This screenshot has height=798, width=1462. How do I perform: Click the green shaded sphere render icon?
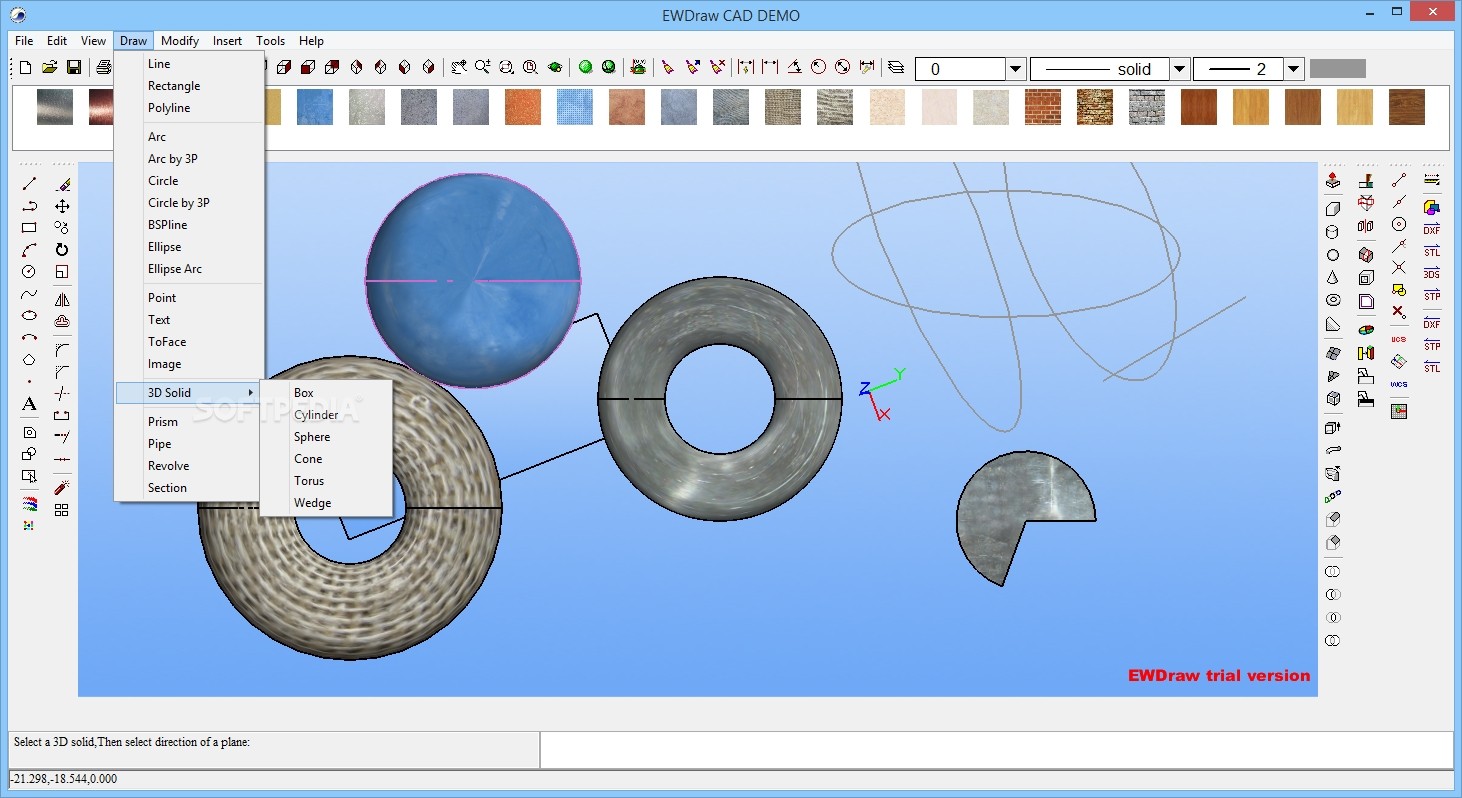click(585, 67)
